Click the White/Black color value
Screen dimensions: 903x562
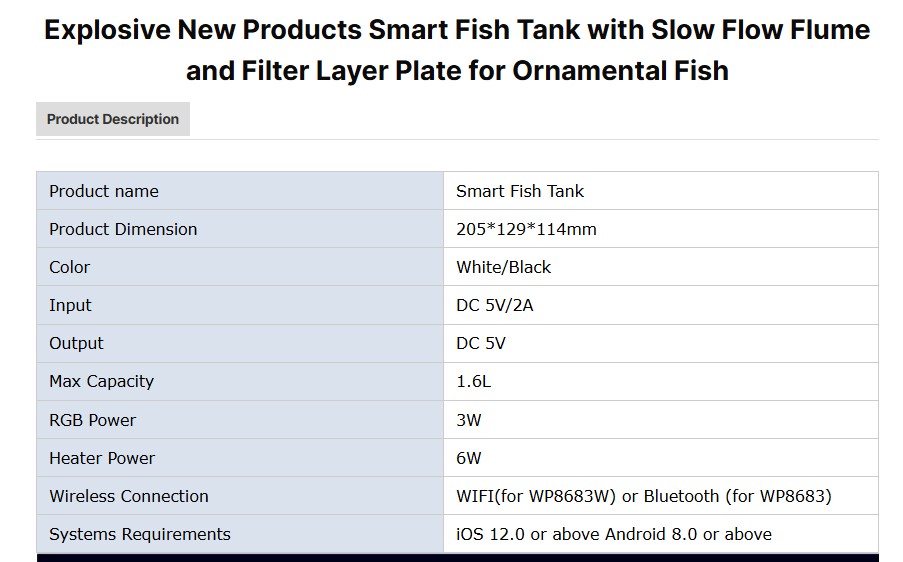503,267
